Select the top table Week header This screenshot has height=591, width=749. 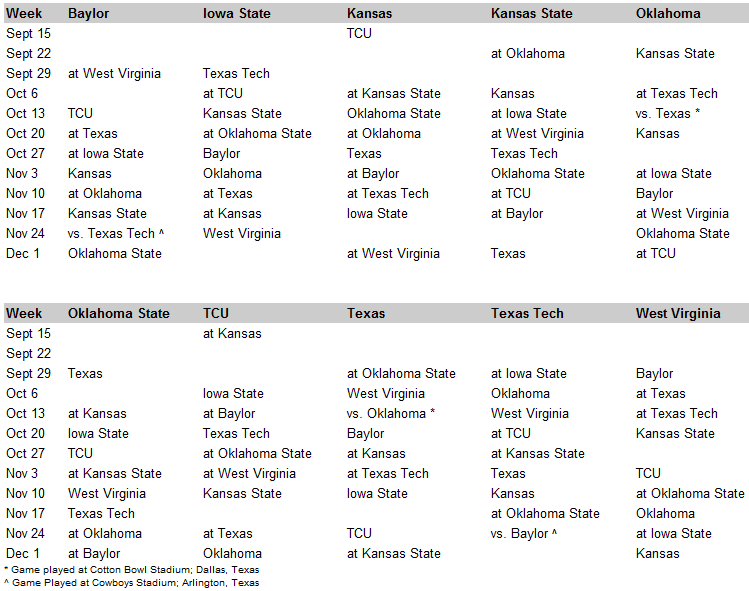(x=24, y=13)
